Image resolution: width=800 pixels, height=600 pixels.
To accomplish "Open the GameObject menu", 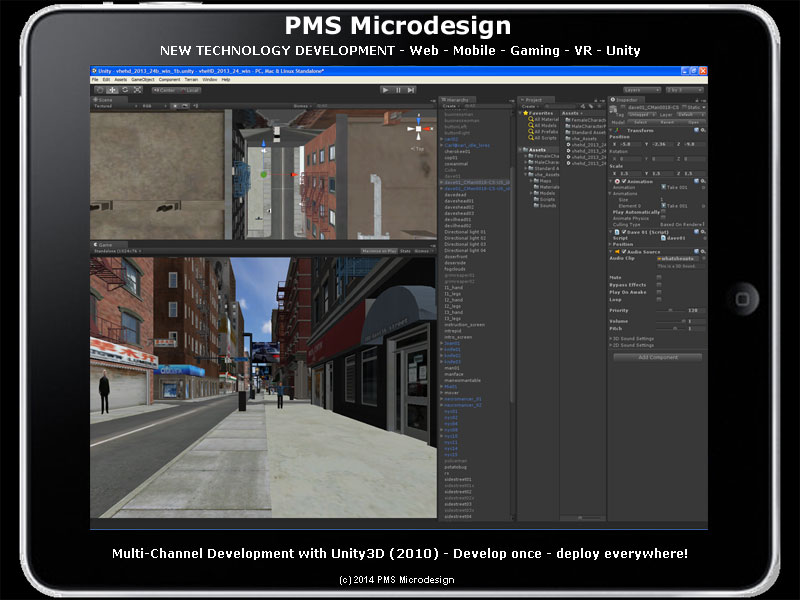I will pyautogui.click(x=143, y=80).
